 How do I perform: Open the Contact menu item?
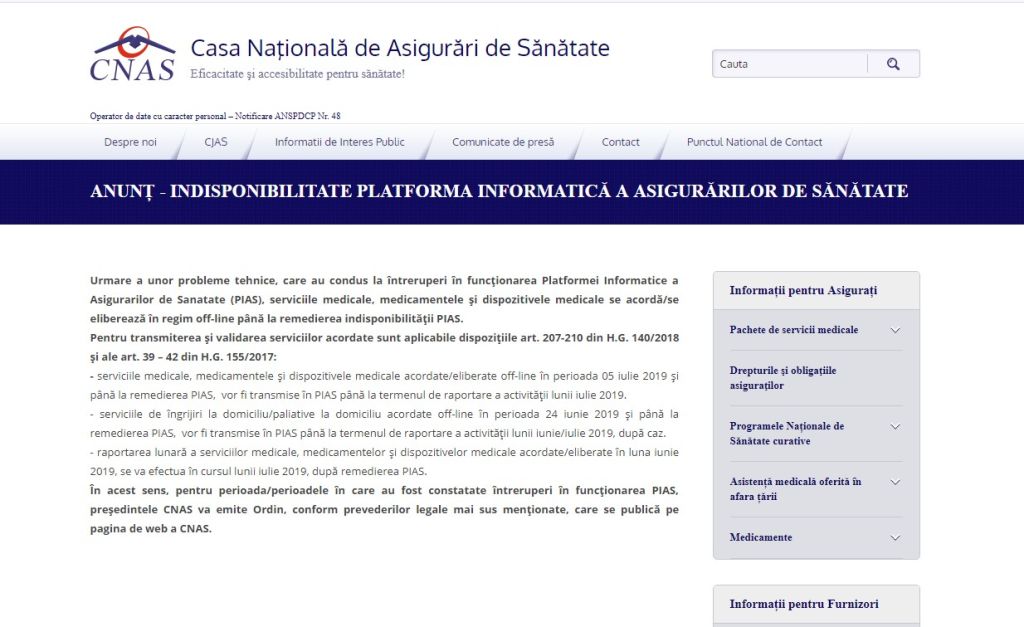[x=620, y=142]
